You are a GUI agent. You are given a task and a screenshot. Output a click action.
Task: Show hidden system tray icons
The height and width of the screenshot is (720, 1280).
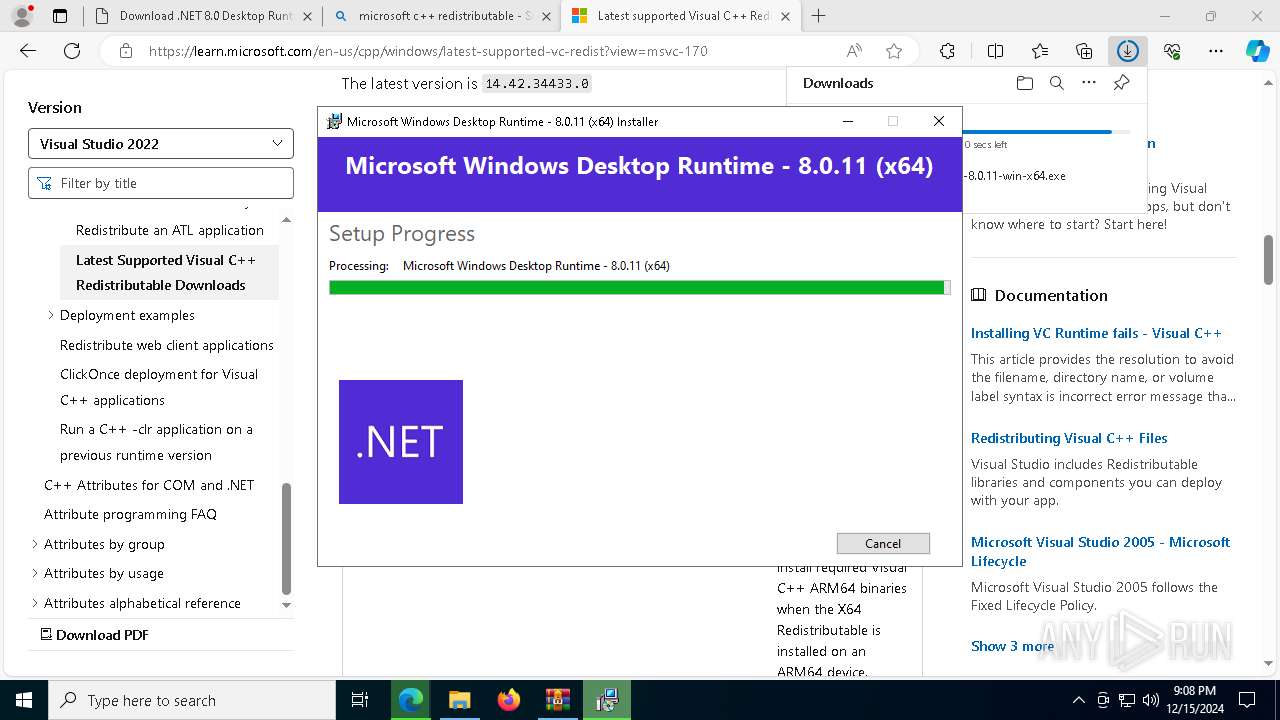(x=1078, y=700)
